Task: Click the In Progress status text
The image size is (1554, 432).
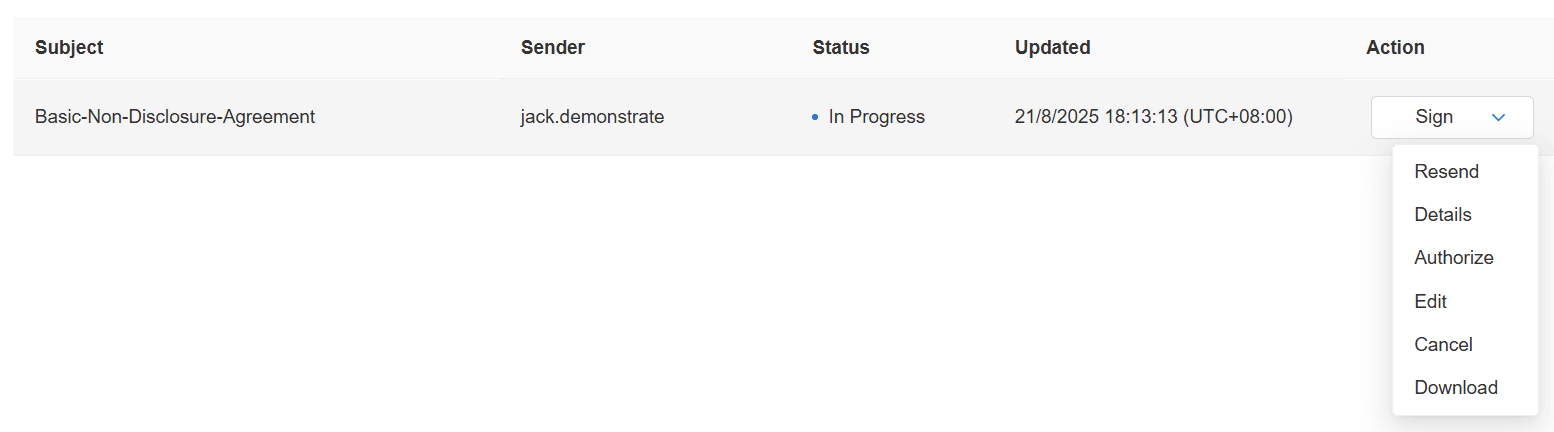Action: [x=877, y=117]
